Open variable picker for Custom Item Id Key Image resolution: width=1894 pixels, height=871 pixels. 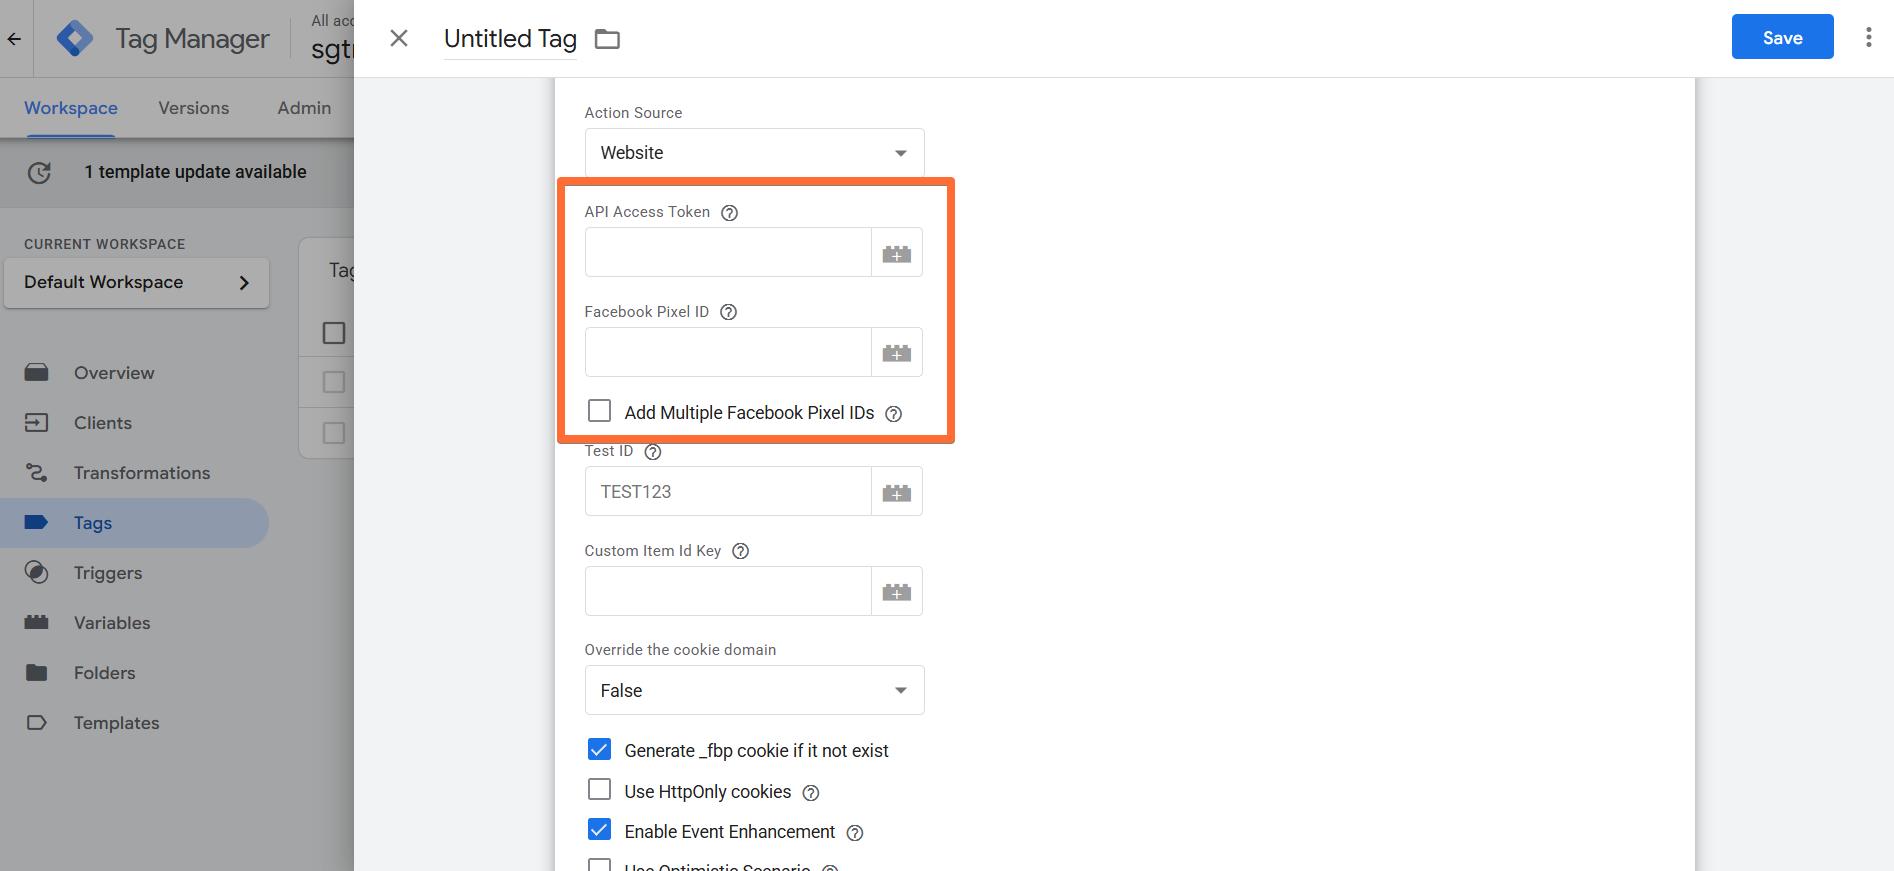click(x=897, y=591)
